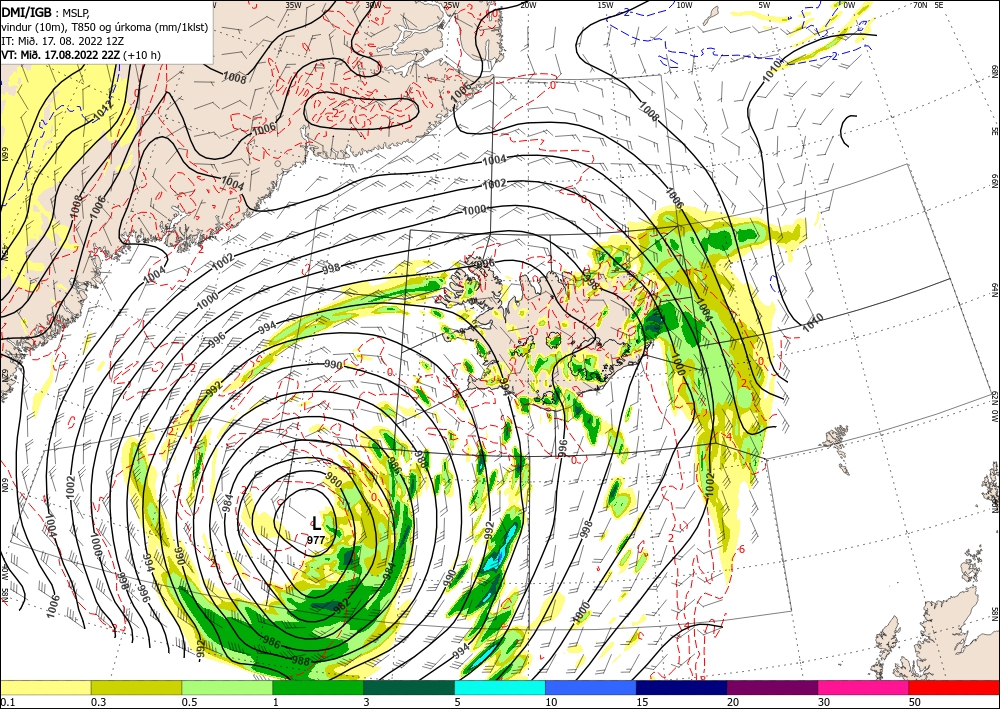
Task: Click the '10W' longitude label at top
Action: coord(684,5)
